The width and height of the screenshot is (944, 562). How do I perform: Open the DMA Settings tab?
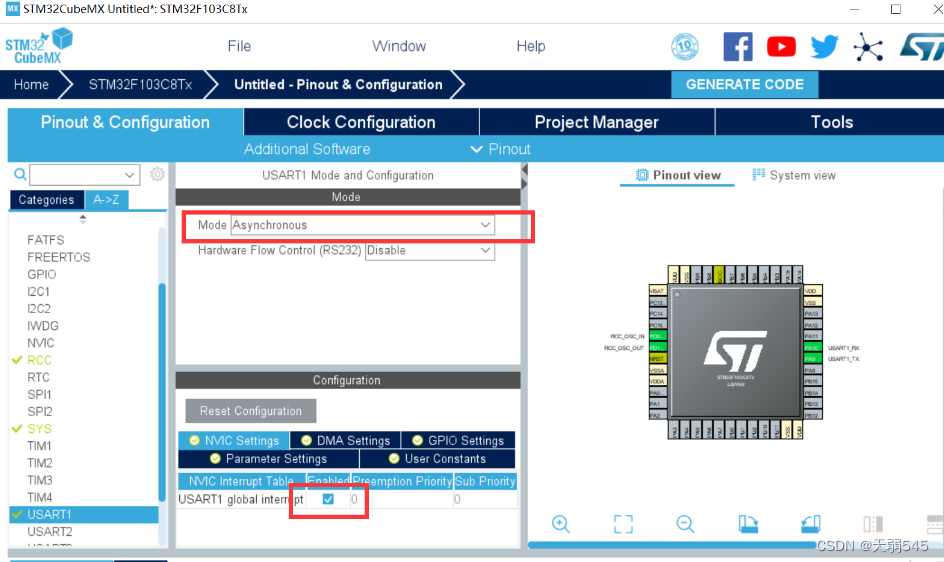[346, 440]
